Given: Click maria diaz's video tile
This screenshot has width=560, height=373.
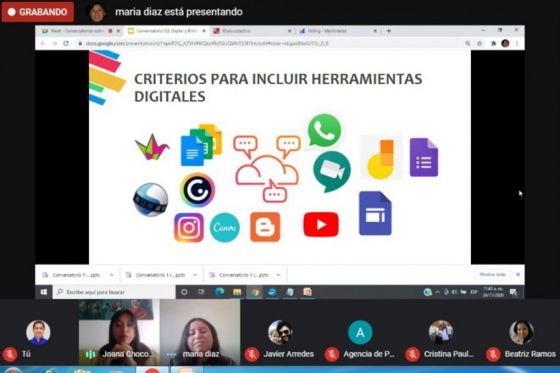Looking at the screenshot, I should point(200,332).
